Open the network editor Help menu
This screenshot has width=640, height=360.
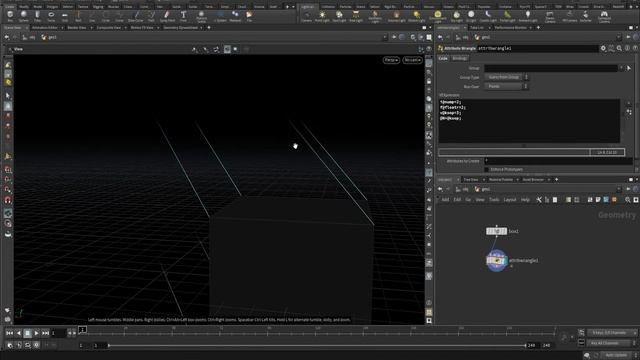point(525,200)
